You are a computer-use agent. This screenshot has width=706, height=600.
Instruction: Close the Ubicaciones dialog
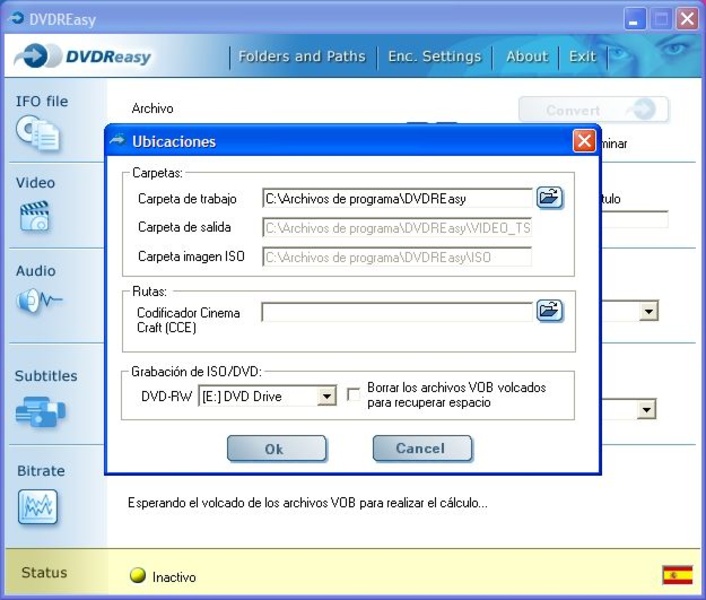(584, 141)
